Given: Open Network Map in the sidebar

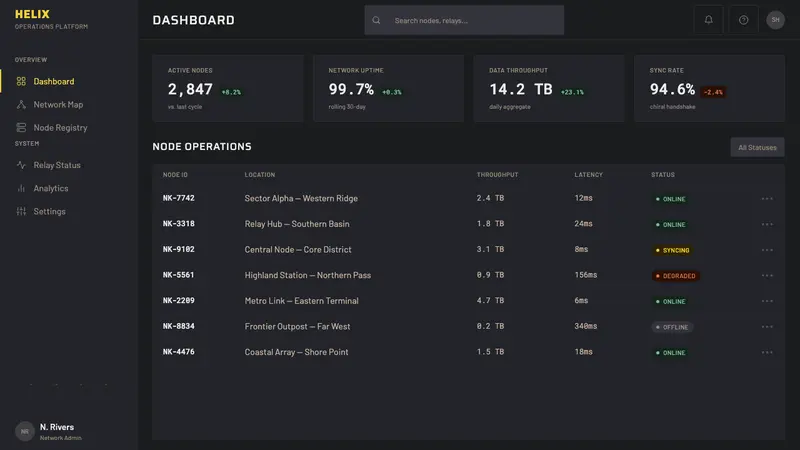Looking at the screenshot, I should [x=69, y=105].
